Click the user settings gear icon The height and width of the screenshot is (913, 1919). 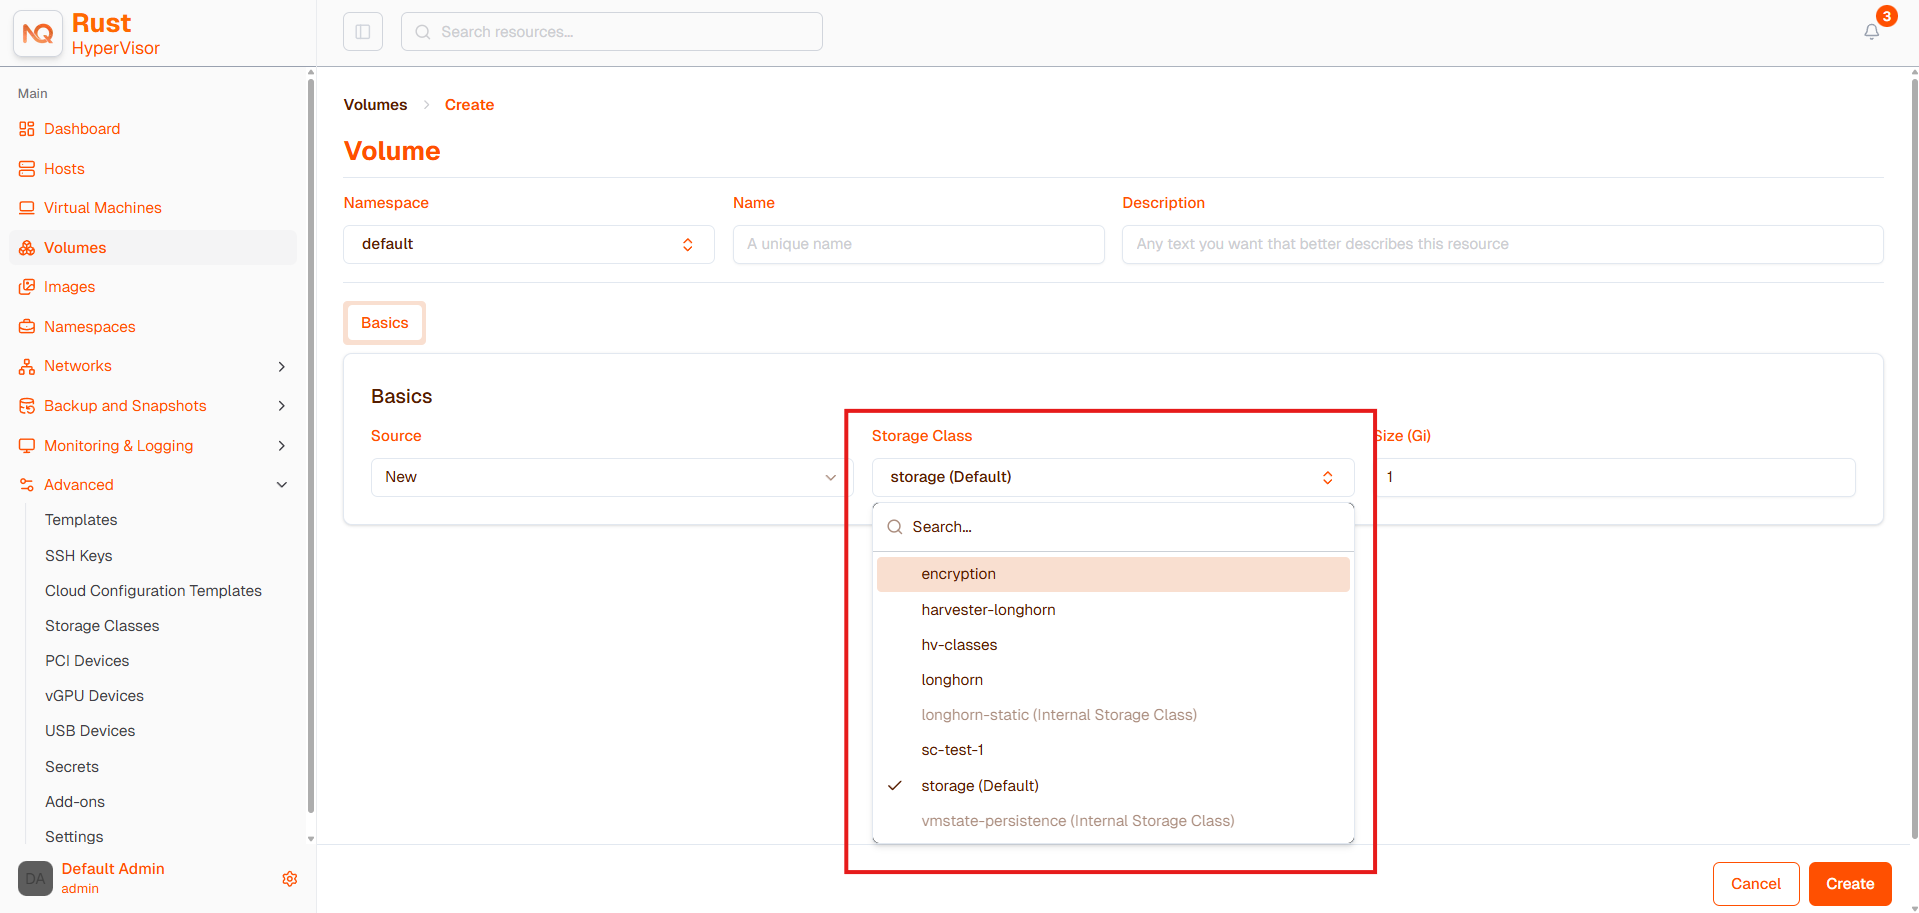[x=290, y=878]
